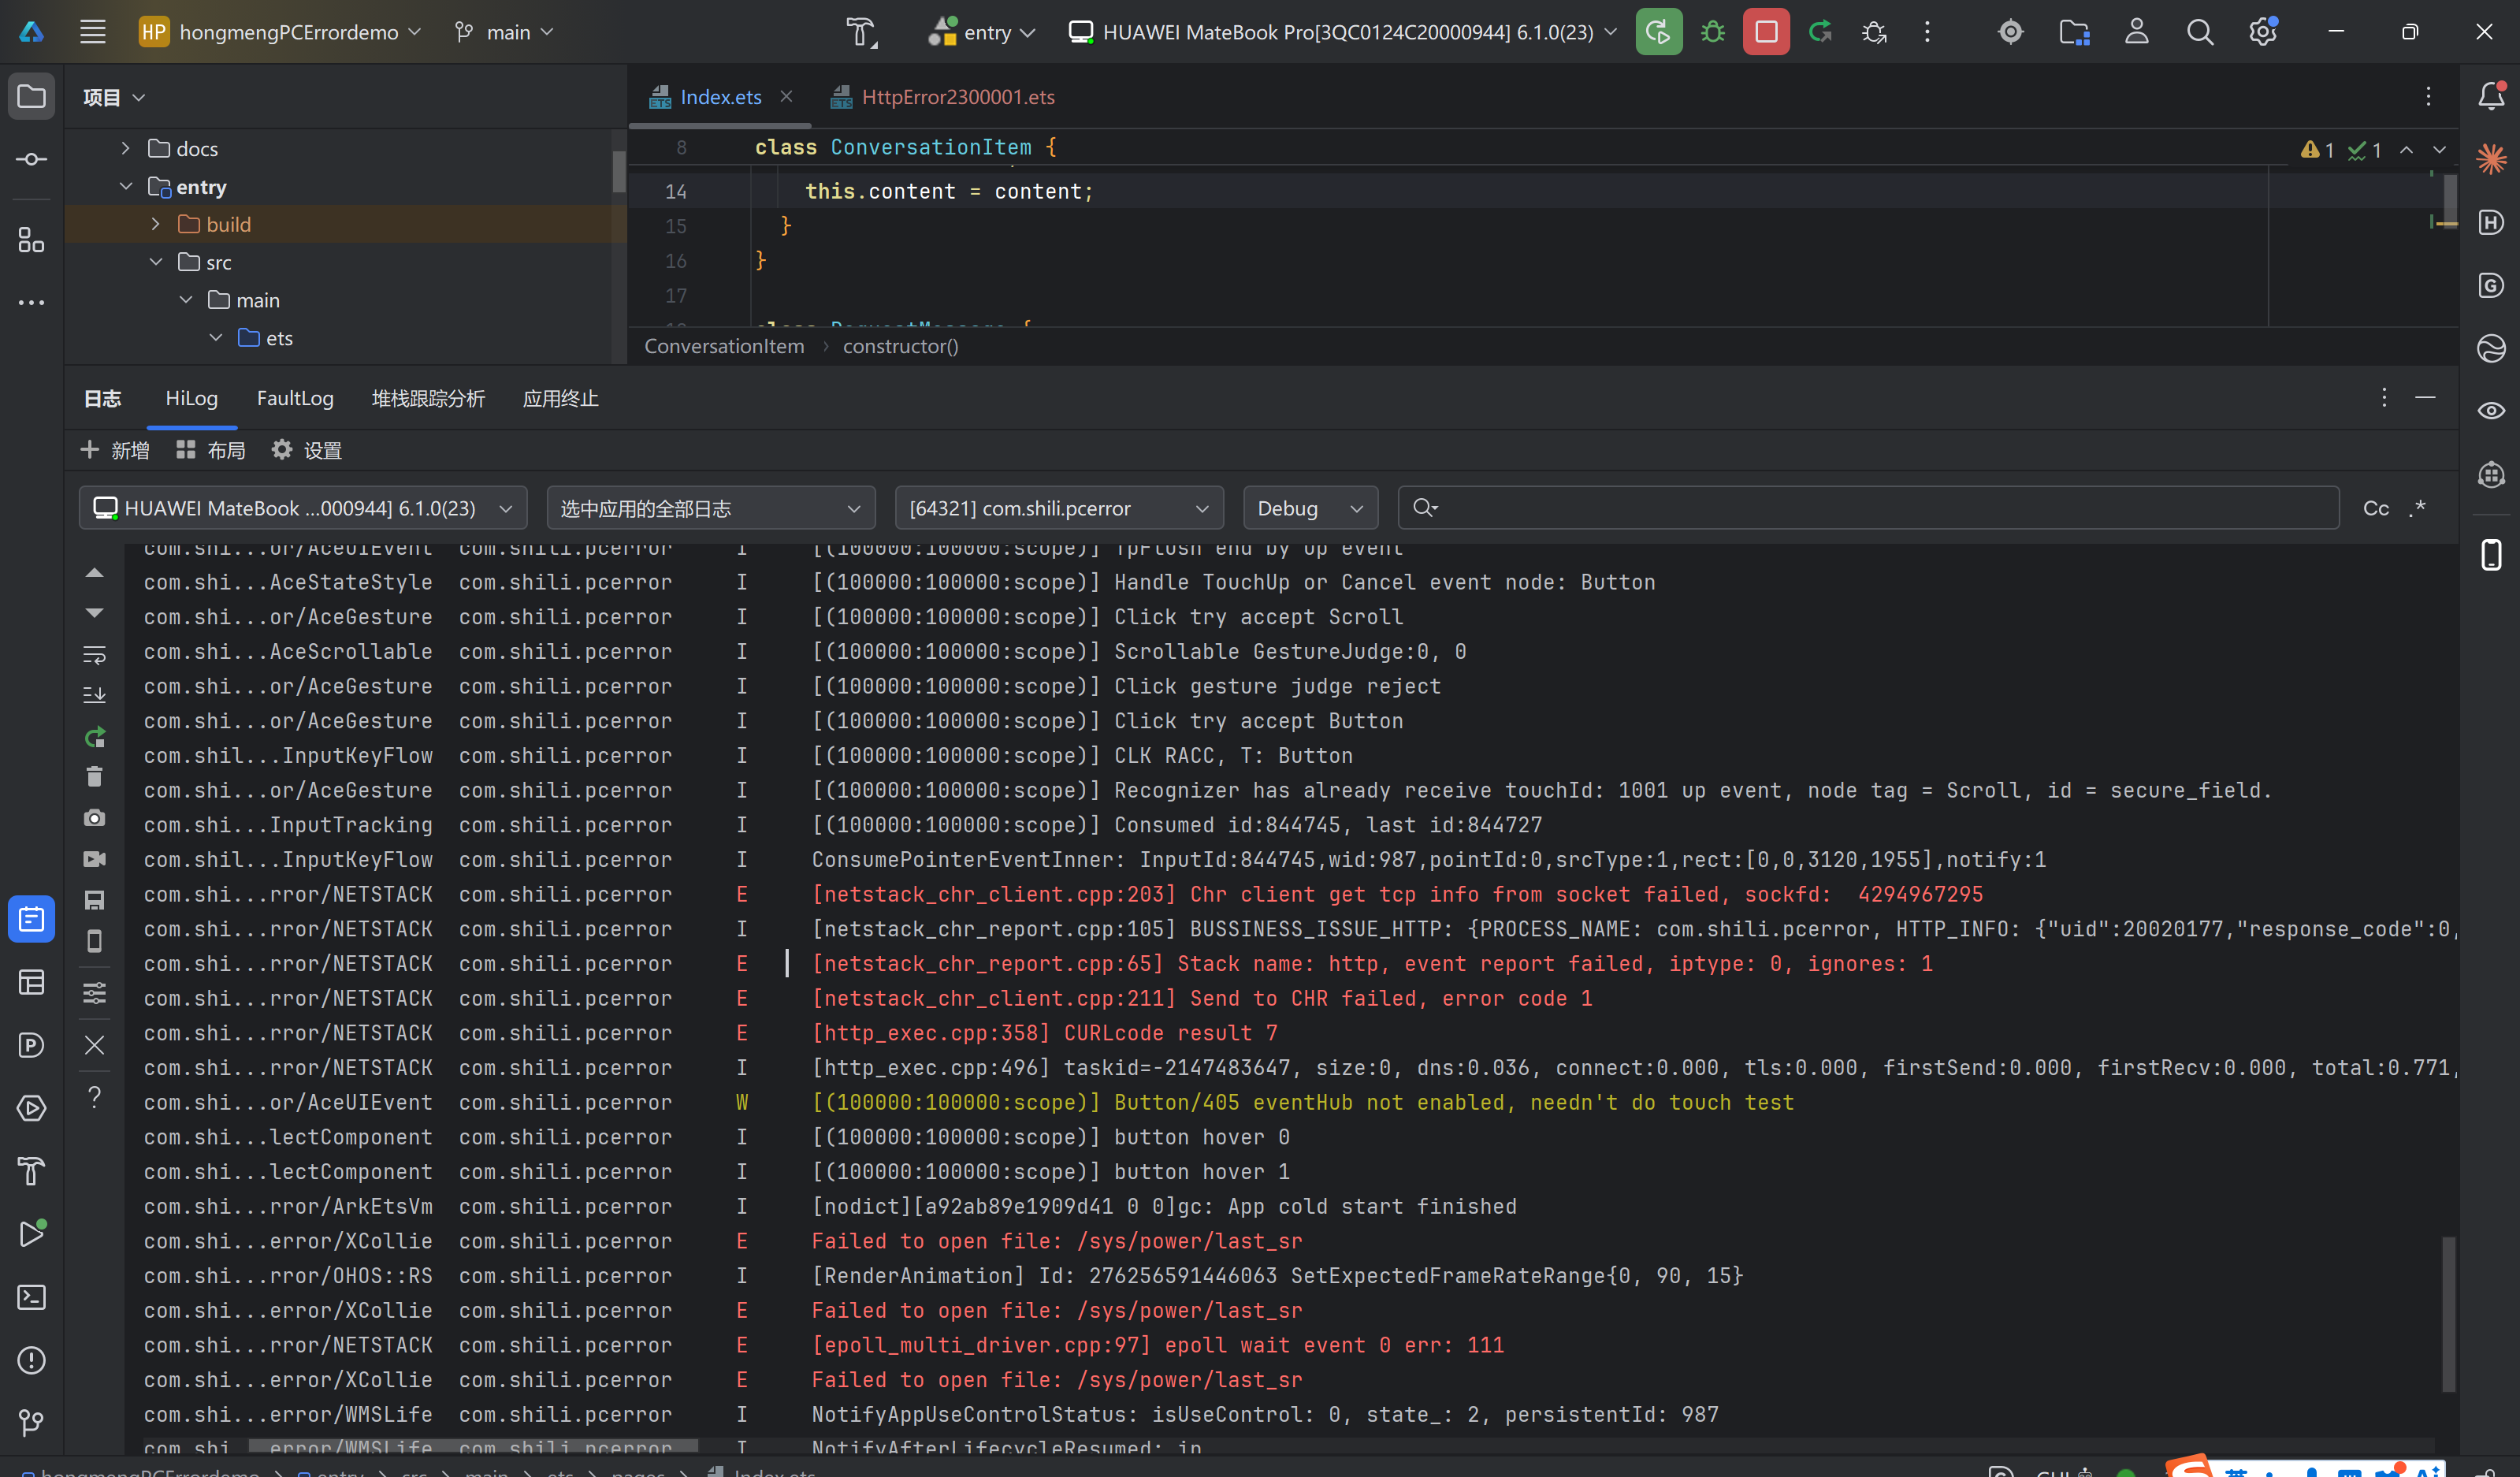Screen dimensions: 2520x1477
Task: Click constructor() breadcrumb
Action: [900, 346]
